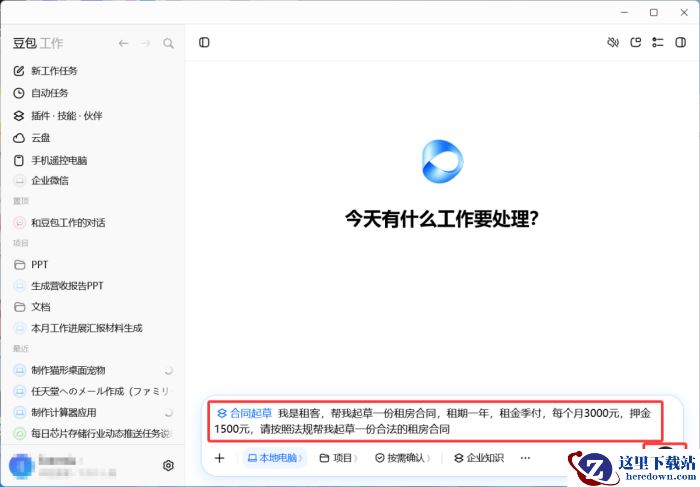Click the clock icon beside 自动任务
Image resolution: width=700 pixels, height=487 pixels.
(x=19, y=93)
